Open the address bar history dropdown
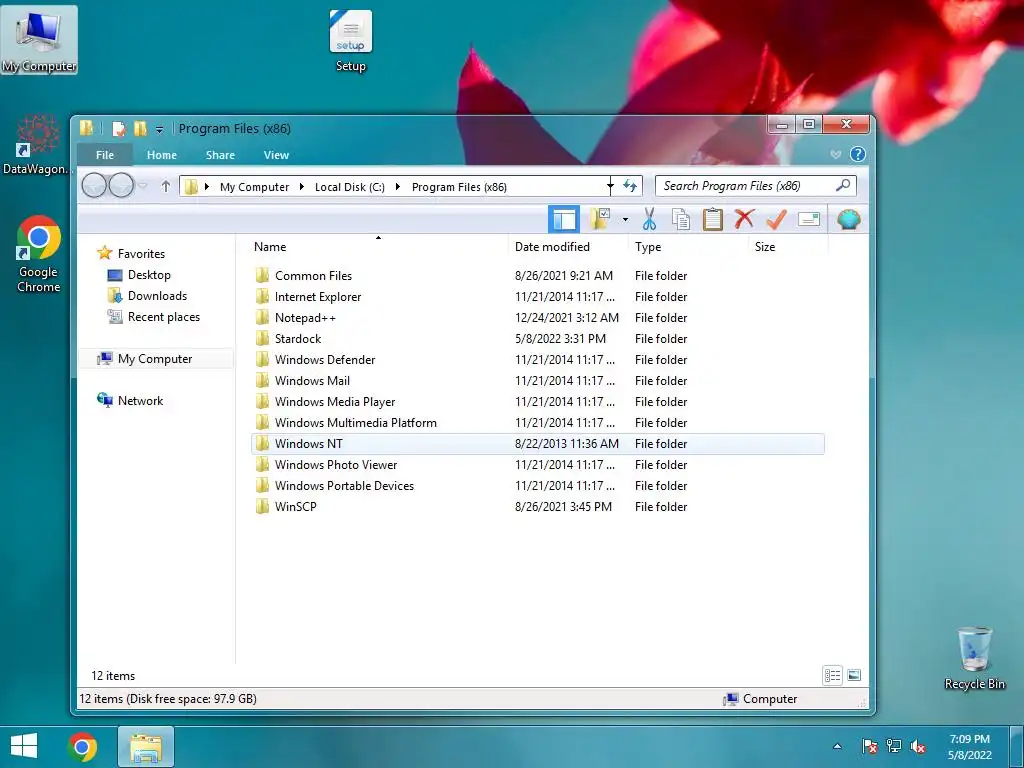The image size is (1024, 768). pyautogui.click(x=610, y=186)
